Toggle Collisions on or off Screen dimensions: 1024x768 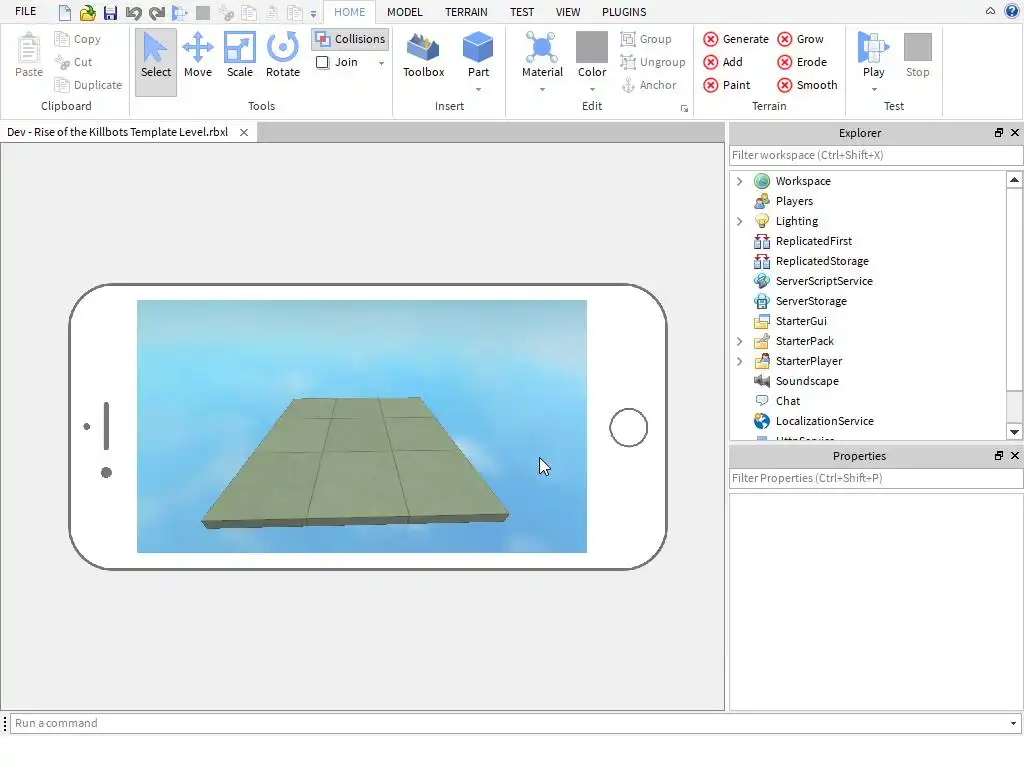coord(350,39)
